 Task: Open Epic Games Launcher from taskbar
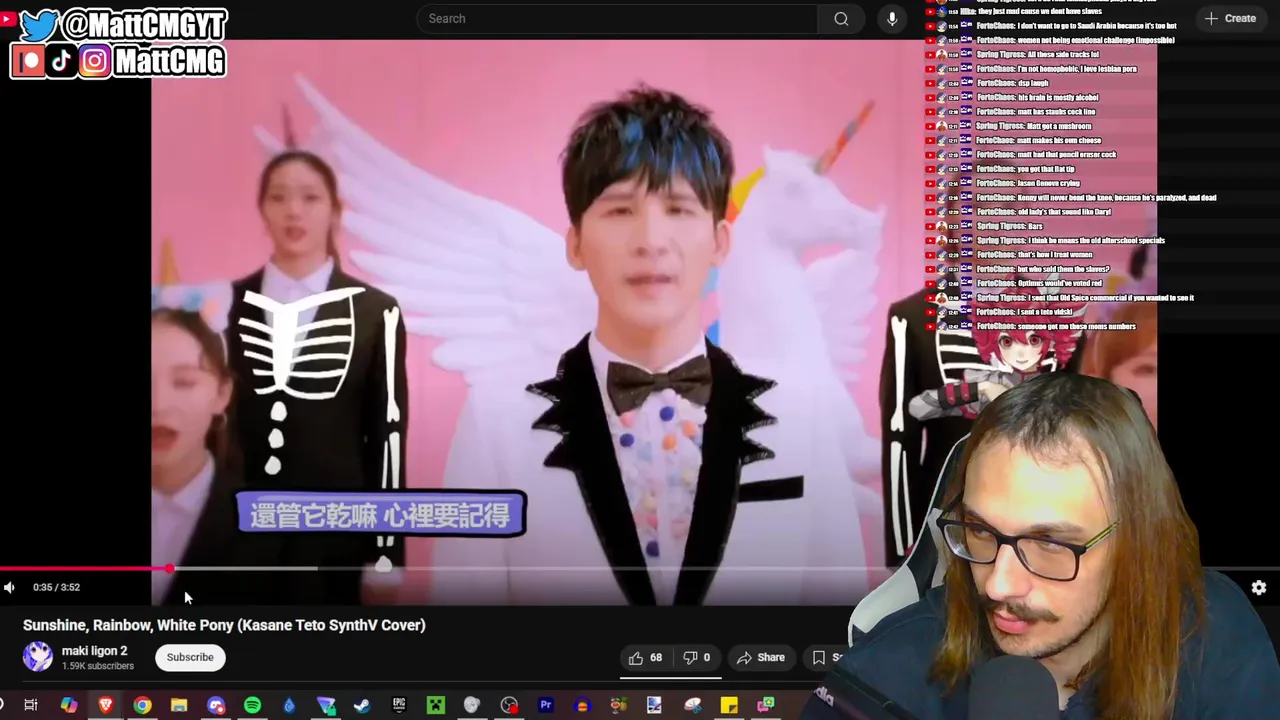coord(399,705)
